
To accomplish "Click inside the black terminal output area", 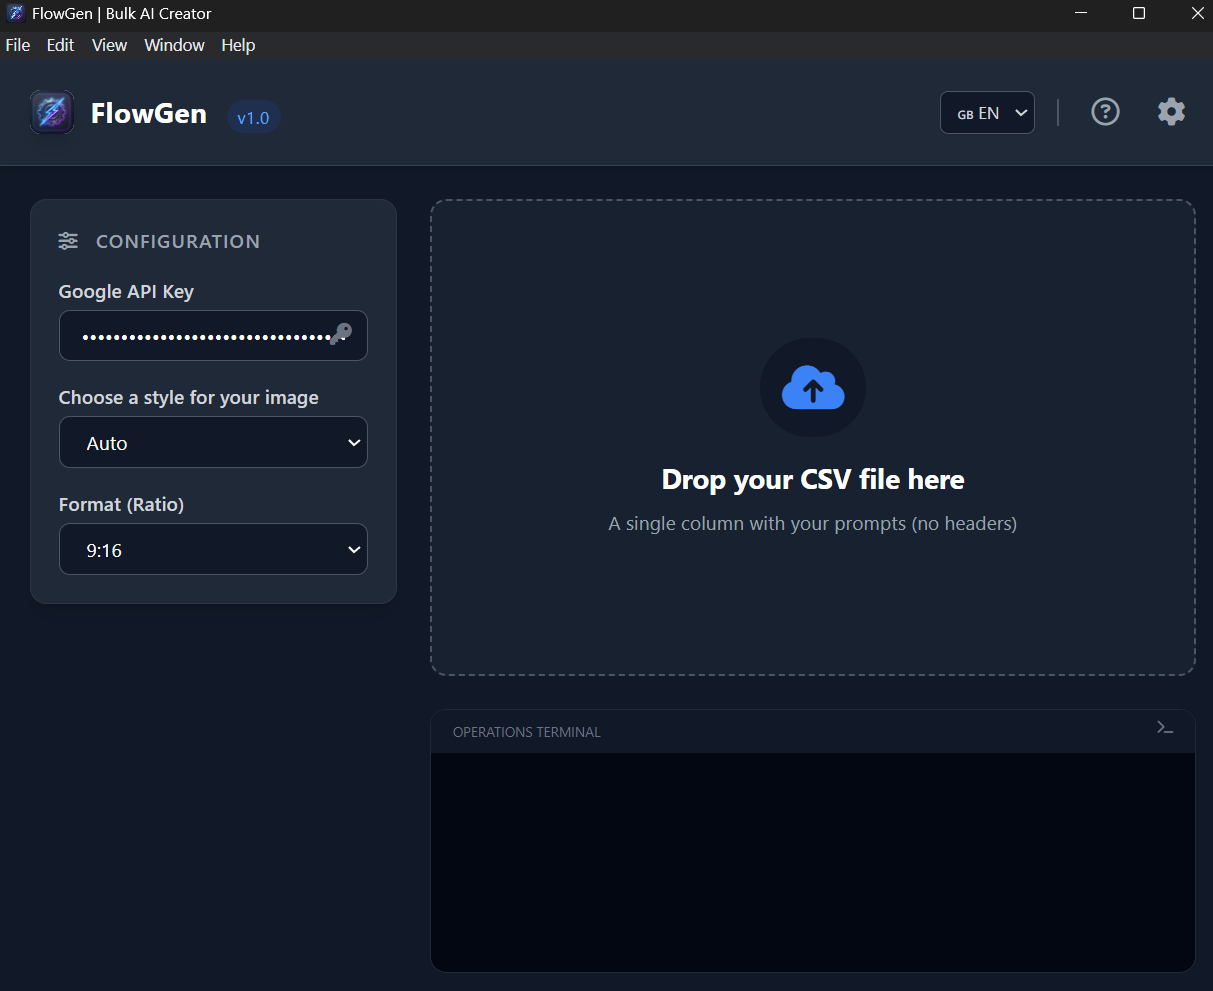I will point(813,861).
